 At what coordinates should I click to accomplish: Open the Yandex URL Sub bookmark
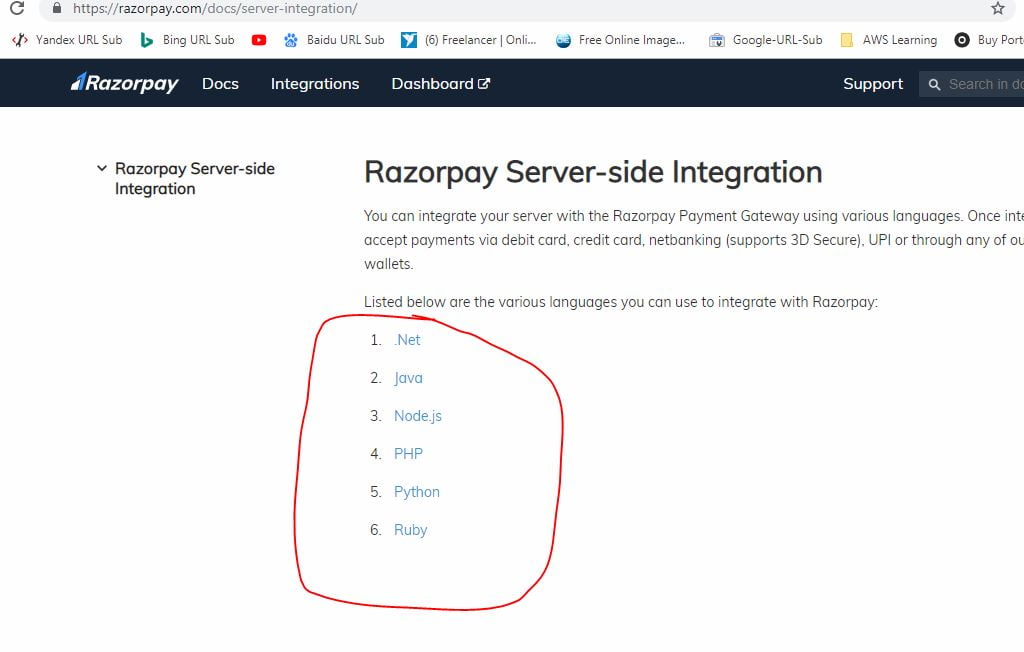(67, 40)
